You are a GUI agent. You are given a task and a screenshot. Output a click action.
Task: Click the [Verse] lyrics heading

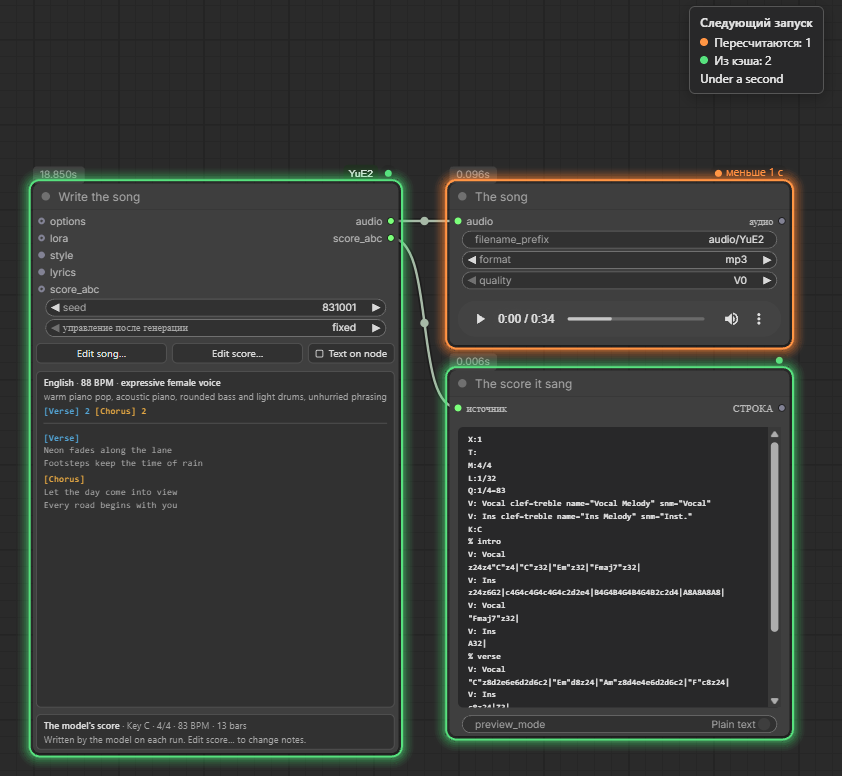click(x=61, y=438)
